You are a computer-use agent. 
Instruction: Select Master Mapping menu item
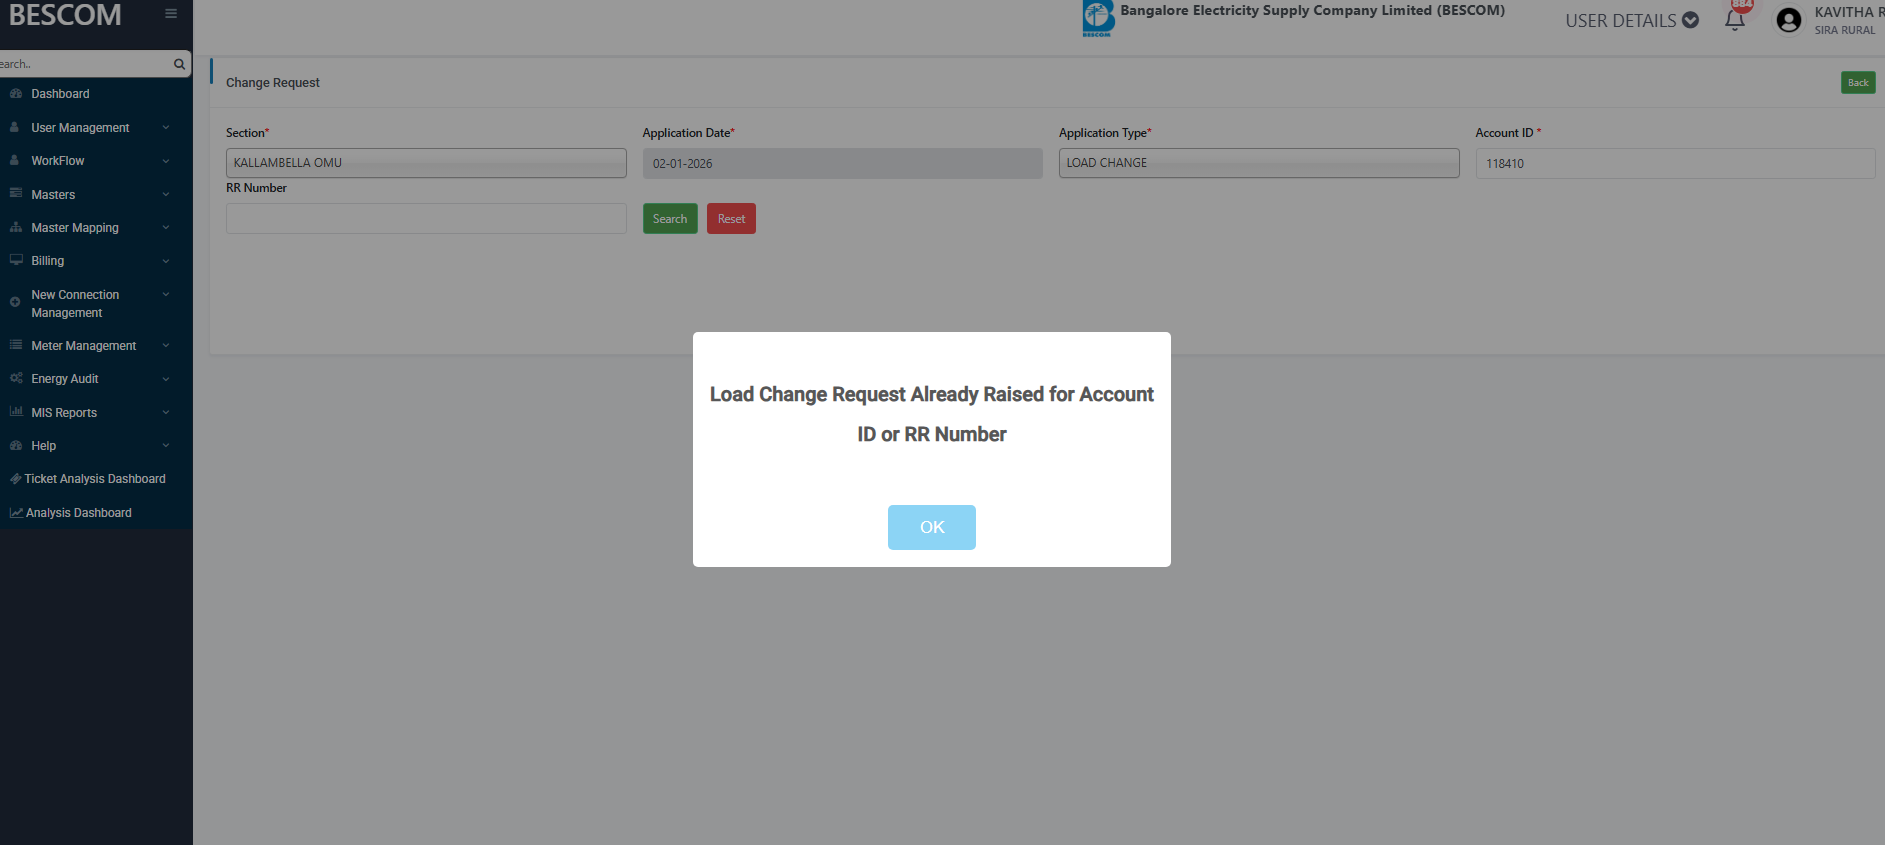point(75,228)
